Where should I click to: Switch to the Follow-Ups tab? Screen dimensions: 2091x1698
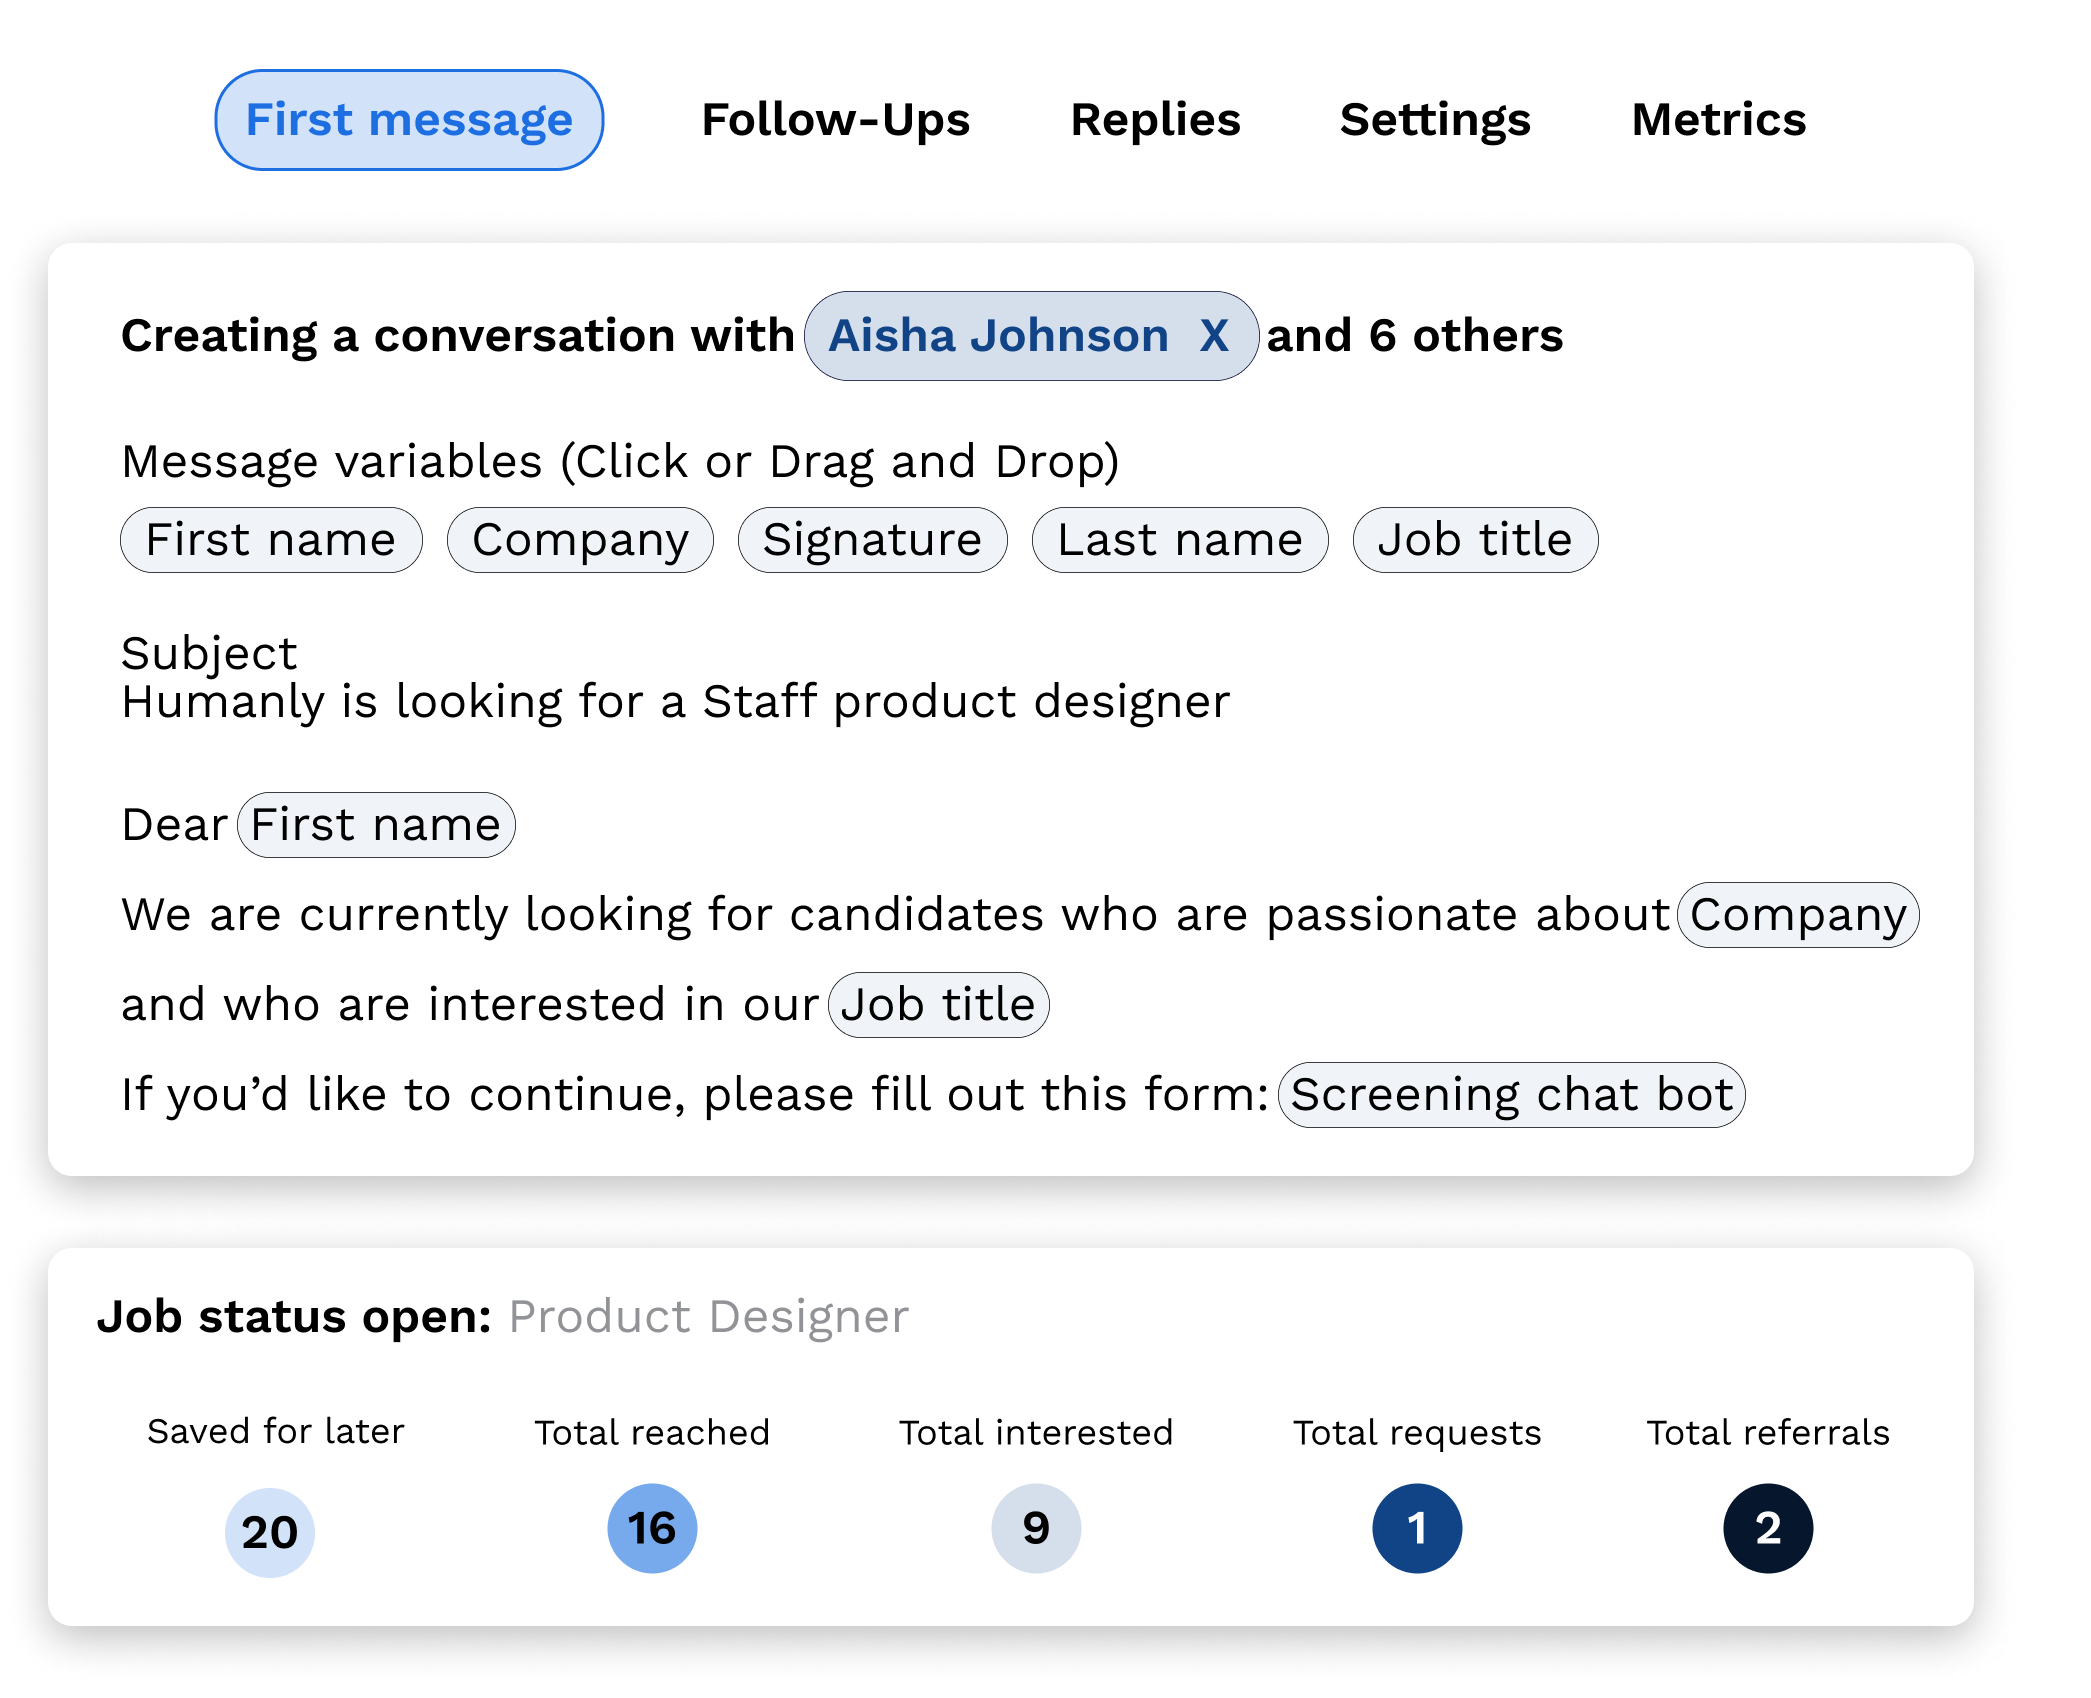pos(835,120)
